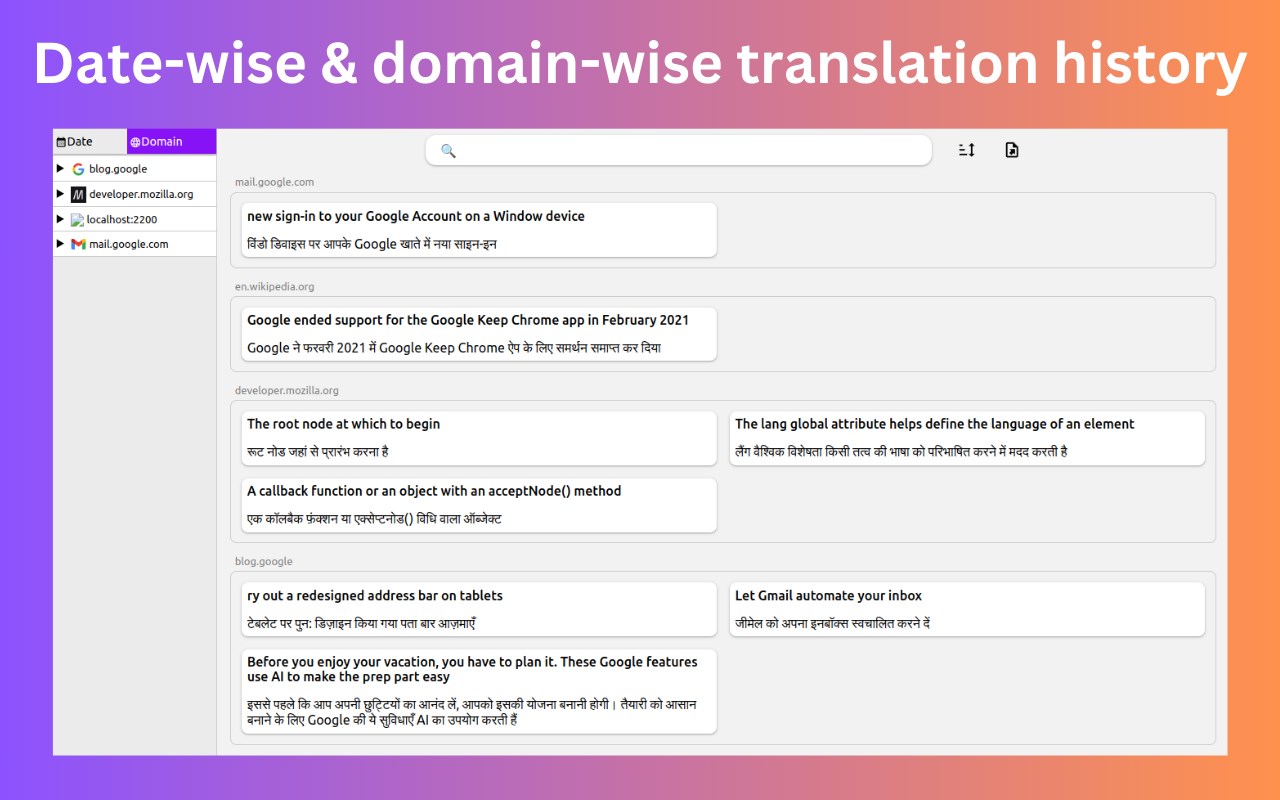Expand the developer.mozilla.org tree arrow
The height and width of the screenshot is (800, 1280).
pyautogui.click(x=60, y=193)
